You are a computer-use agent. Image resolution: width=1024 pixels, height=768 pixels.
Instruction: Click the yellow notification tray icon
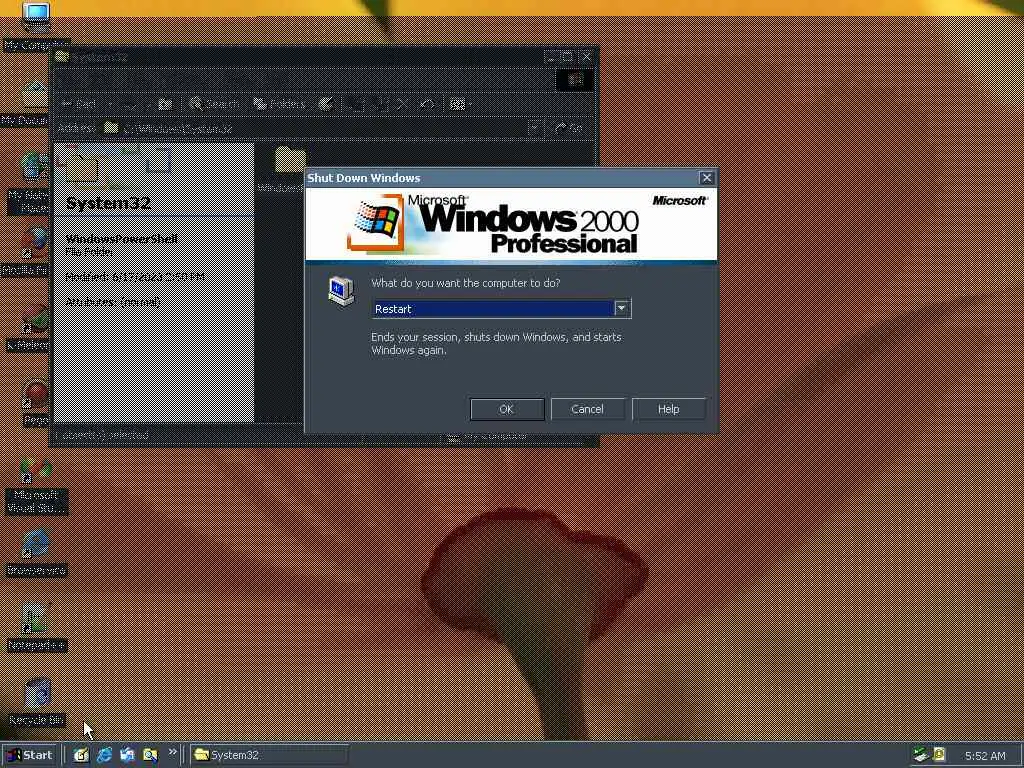point(938,754)
